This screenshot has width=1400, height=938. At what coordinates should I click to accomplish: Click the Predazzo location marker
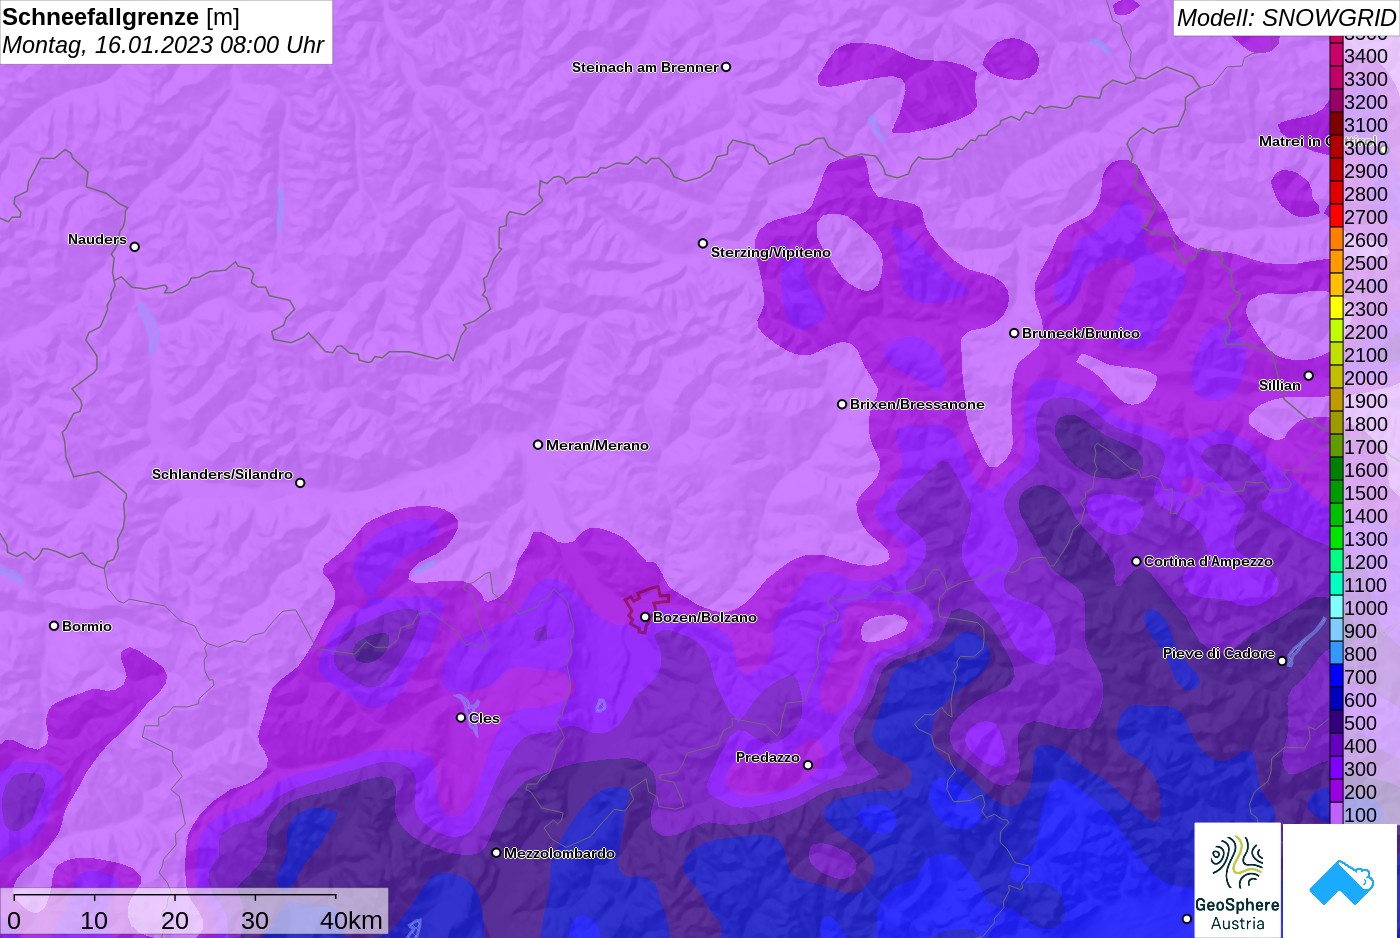(x=808, y=765)
